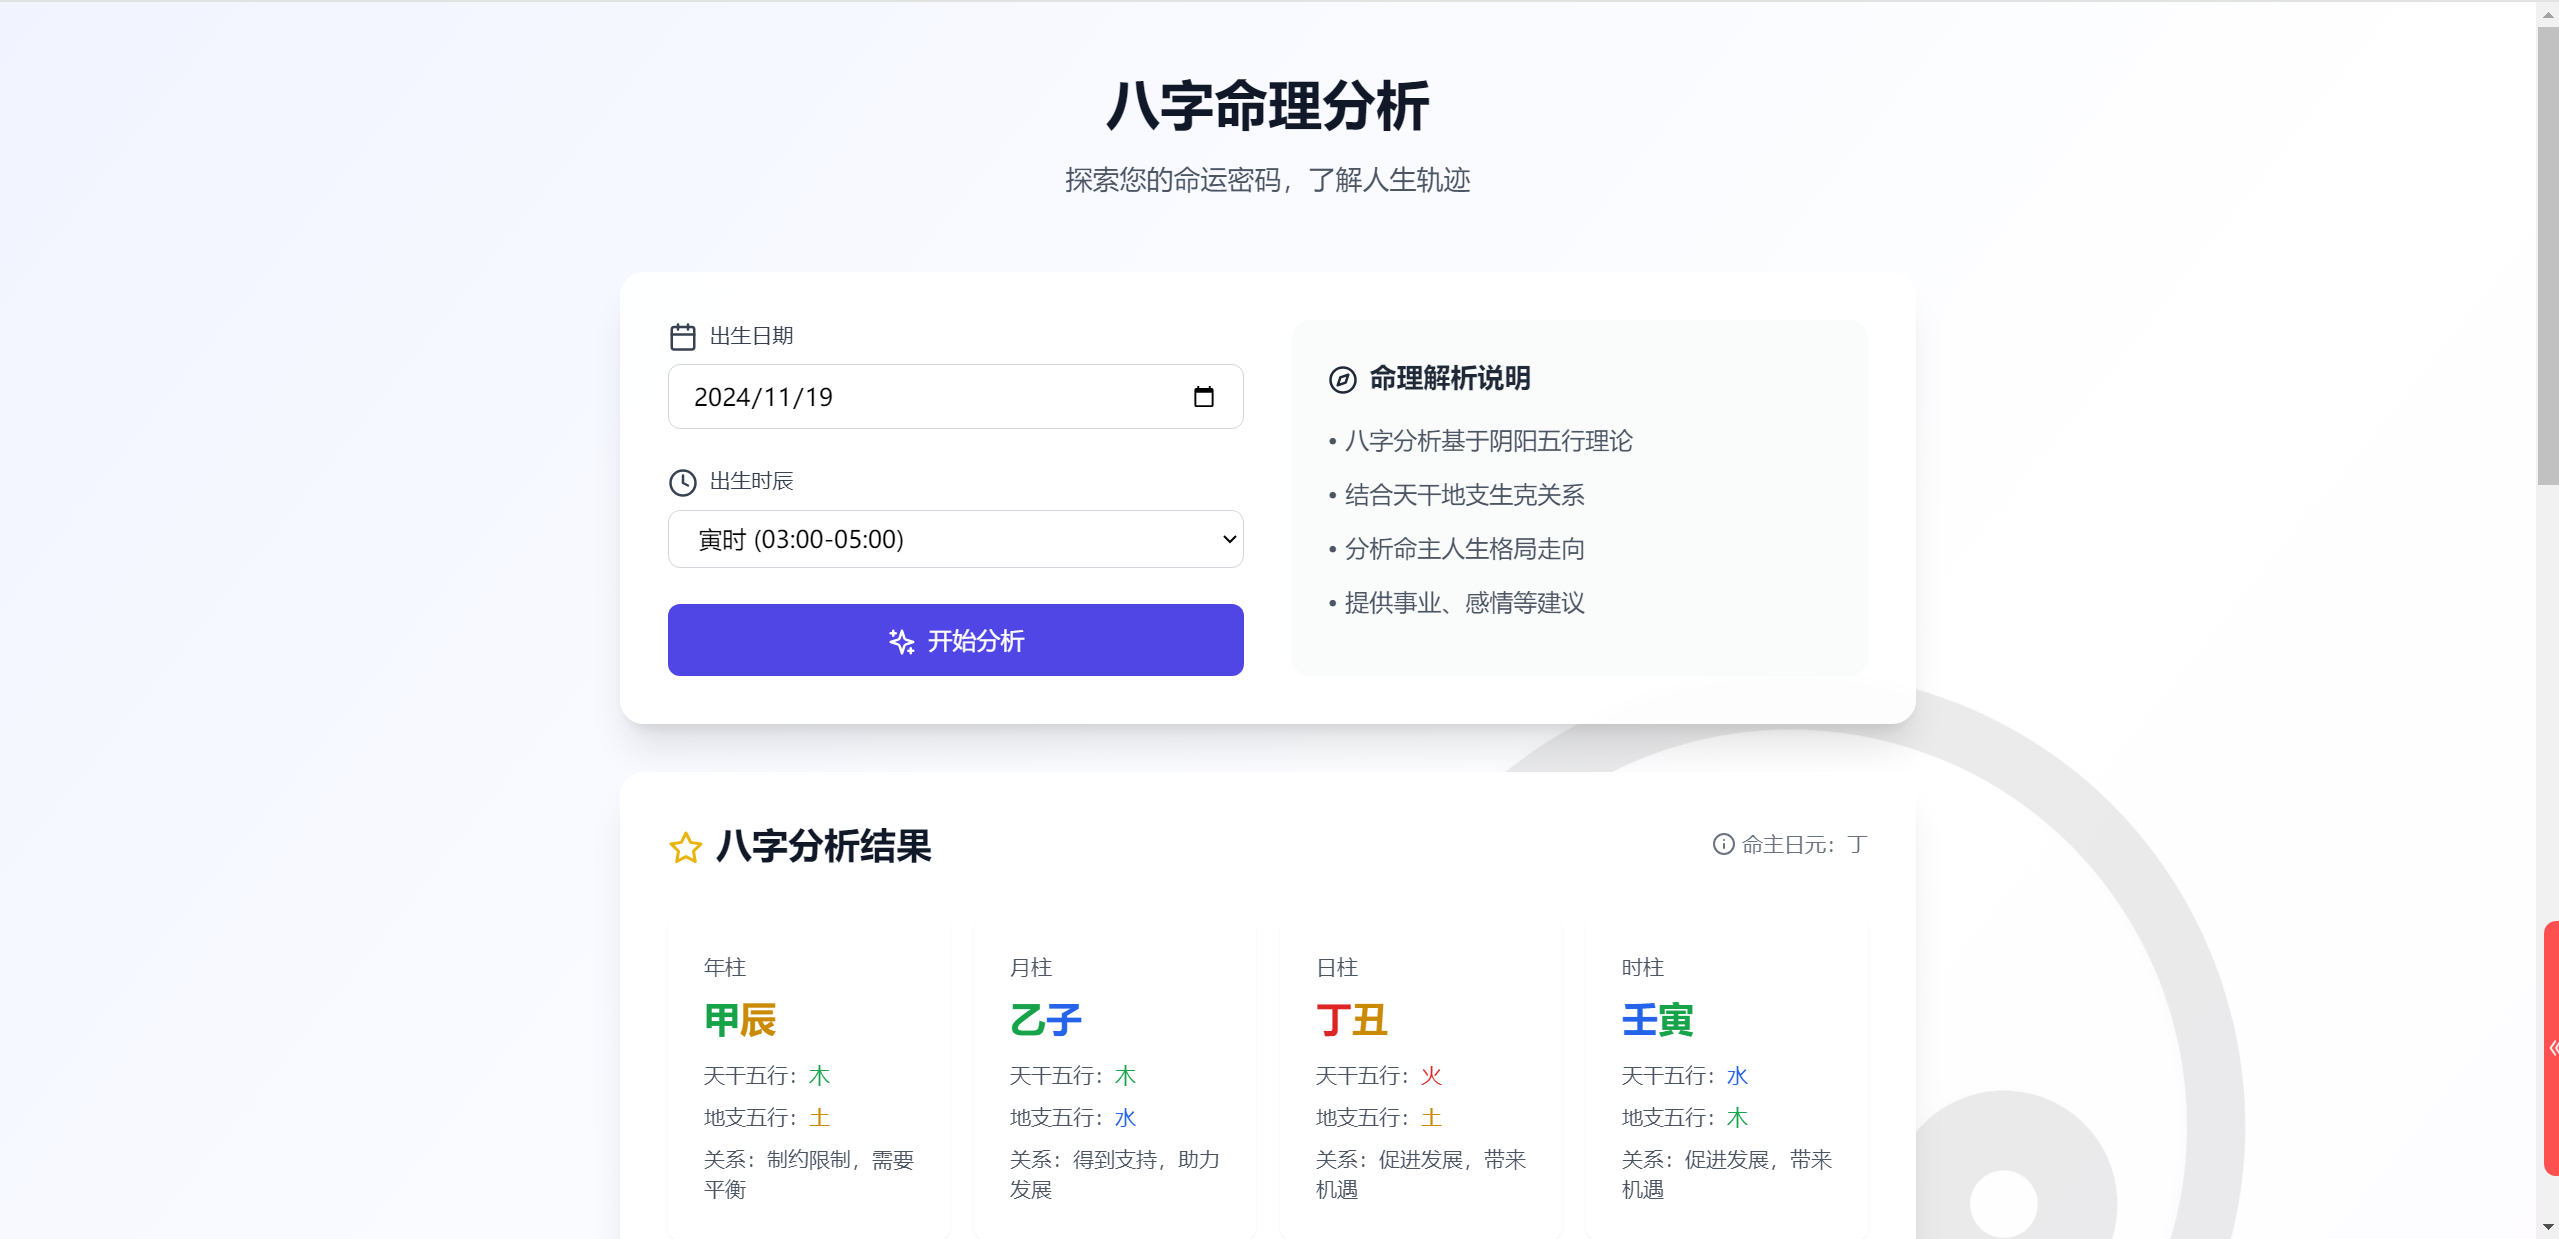Image resolution: width=2559 pixels, height=1239 pixels.
Task: Click 关系 text in the 时柱 card
Action: (1727, 1175)
